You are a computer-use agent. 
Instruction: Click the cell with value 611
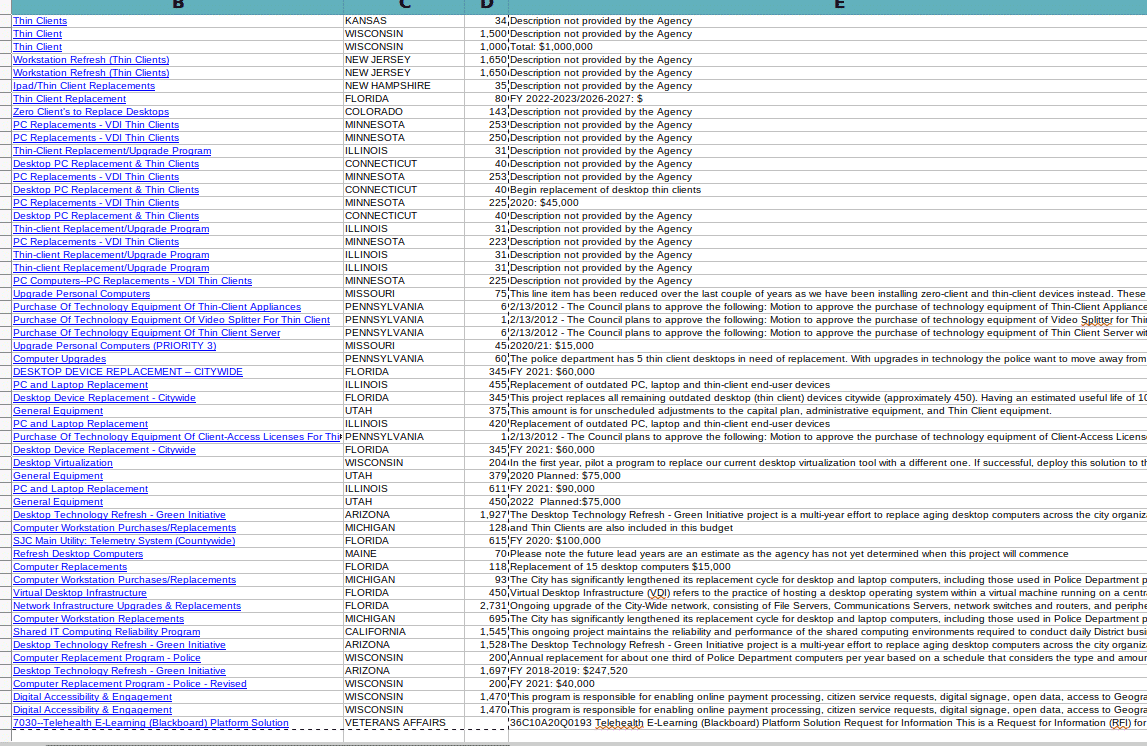[486, 489]
